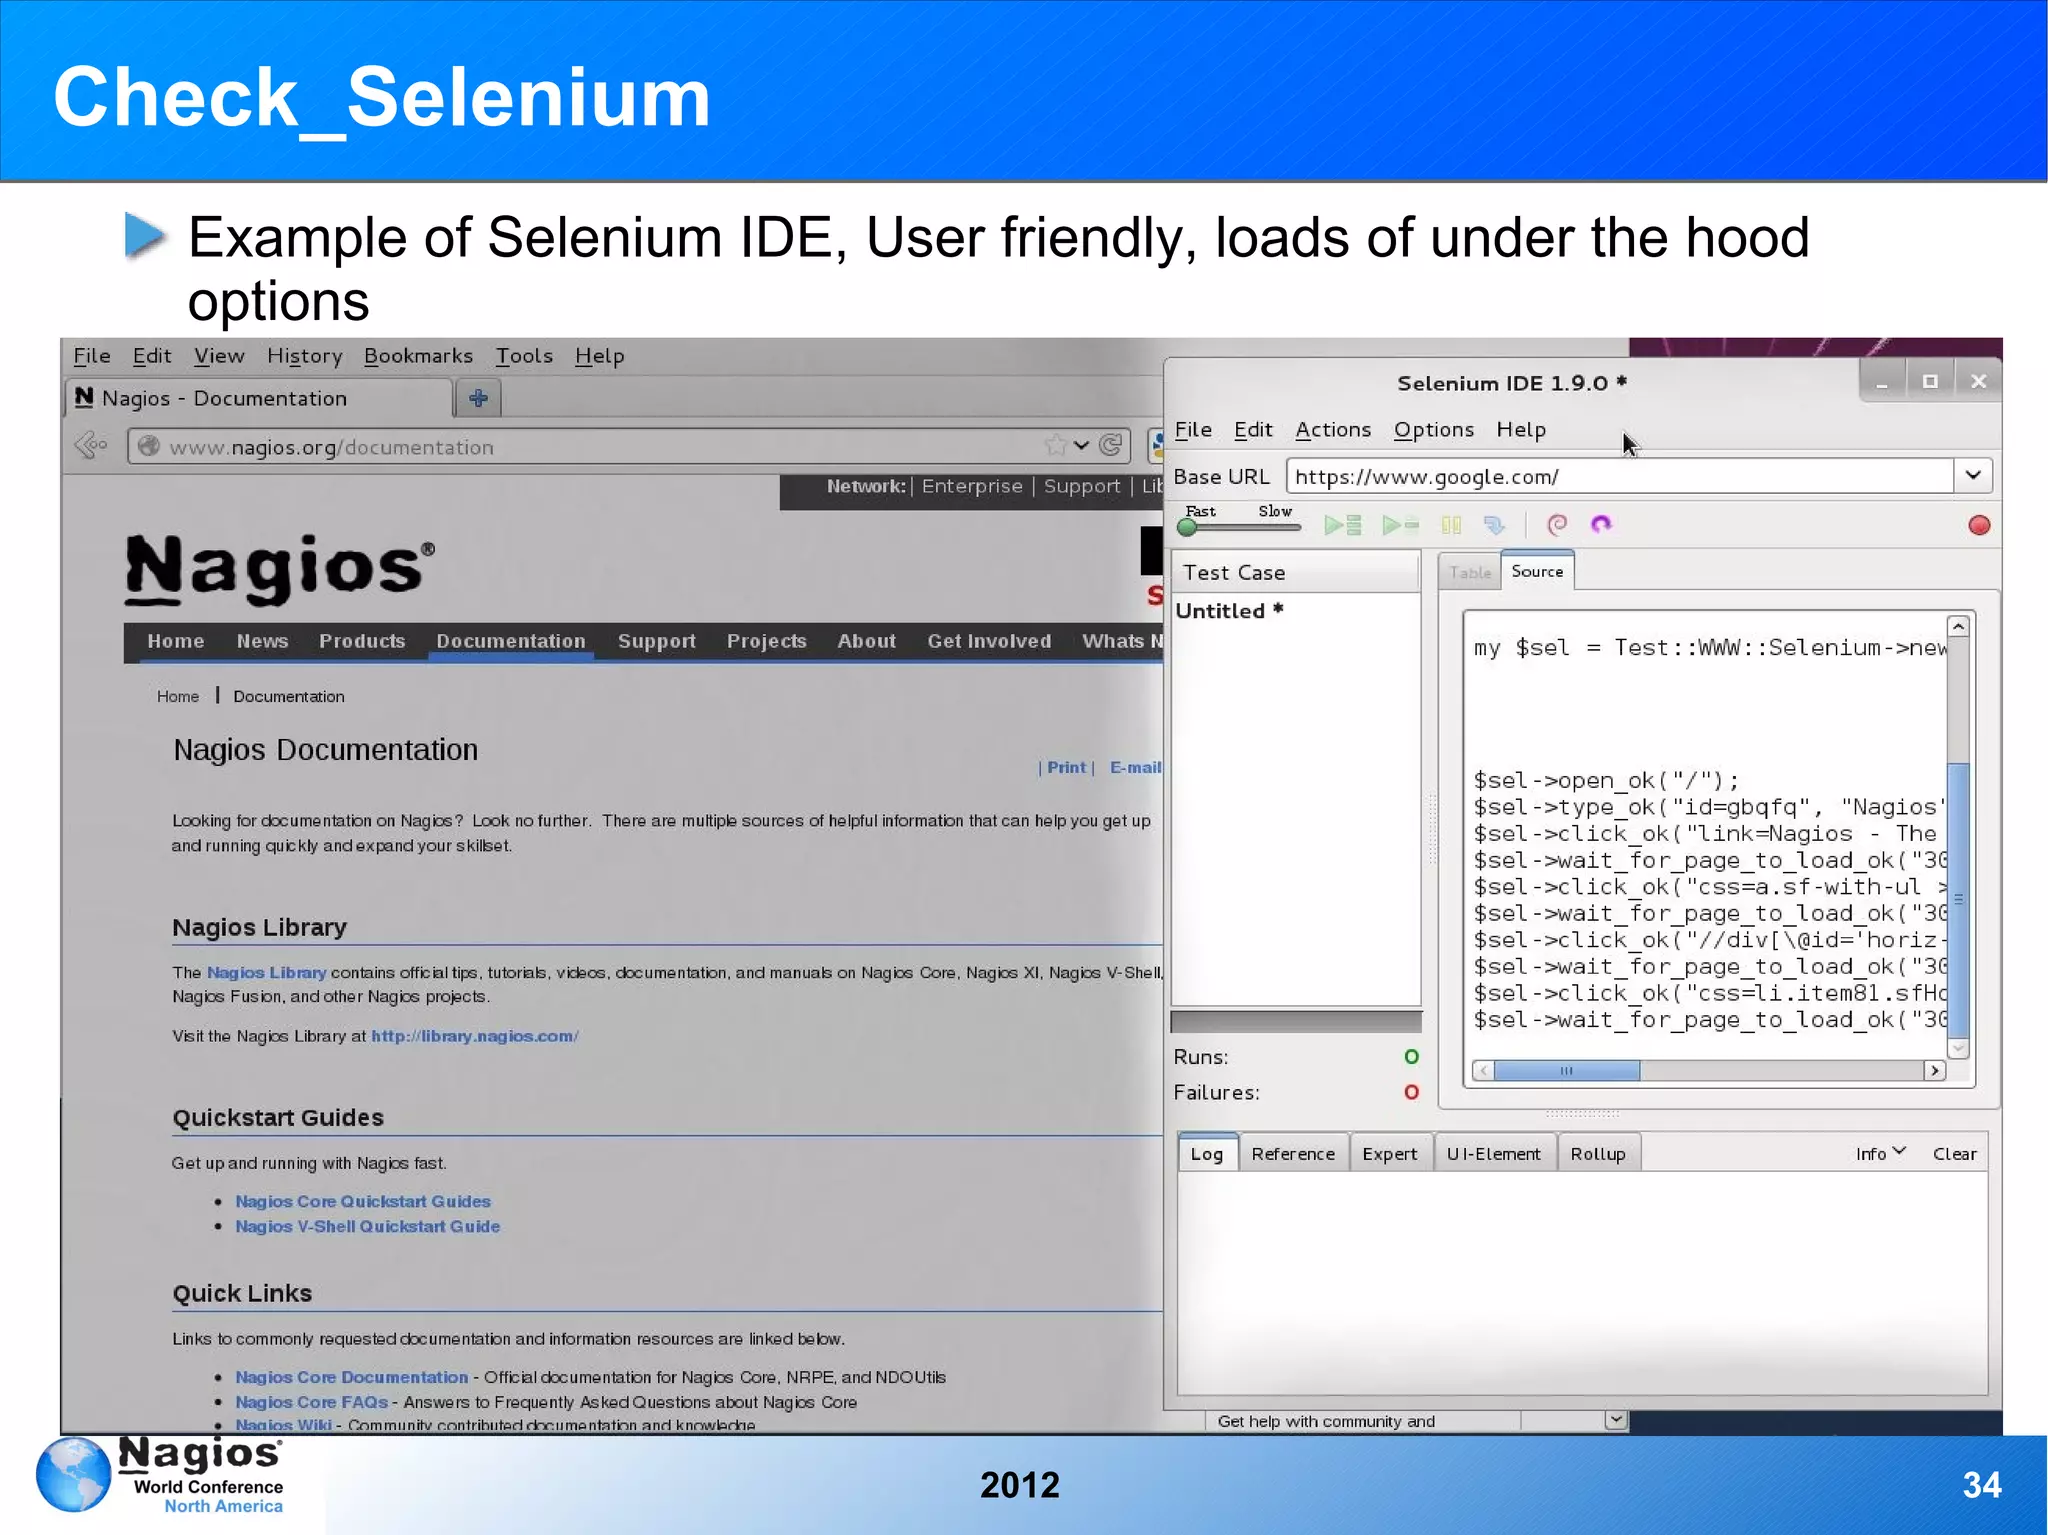
Task: Click About in Nagios navigation bar
Action: [866, 641]
